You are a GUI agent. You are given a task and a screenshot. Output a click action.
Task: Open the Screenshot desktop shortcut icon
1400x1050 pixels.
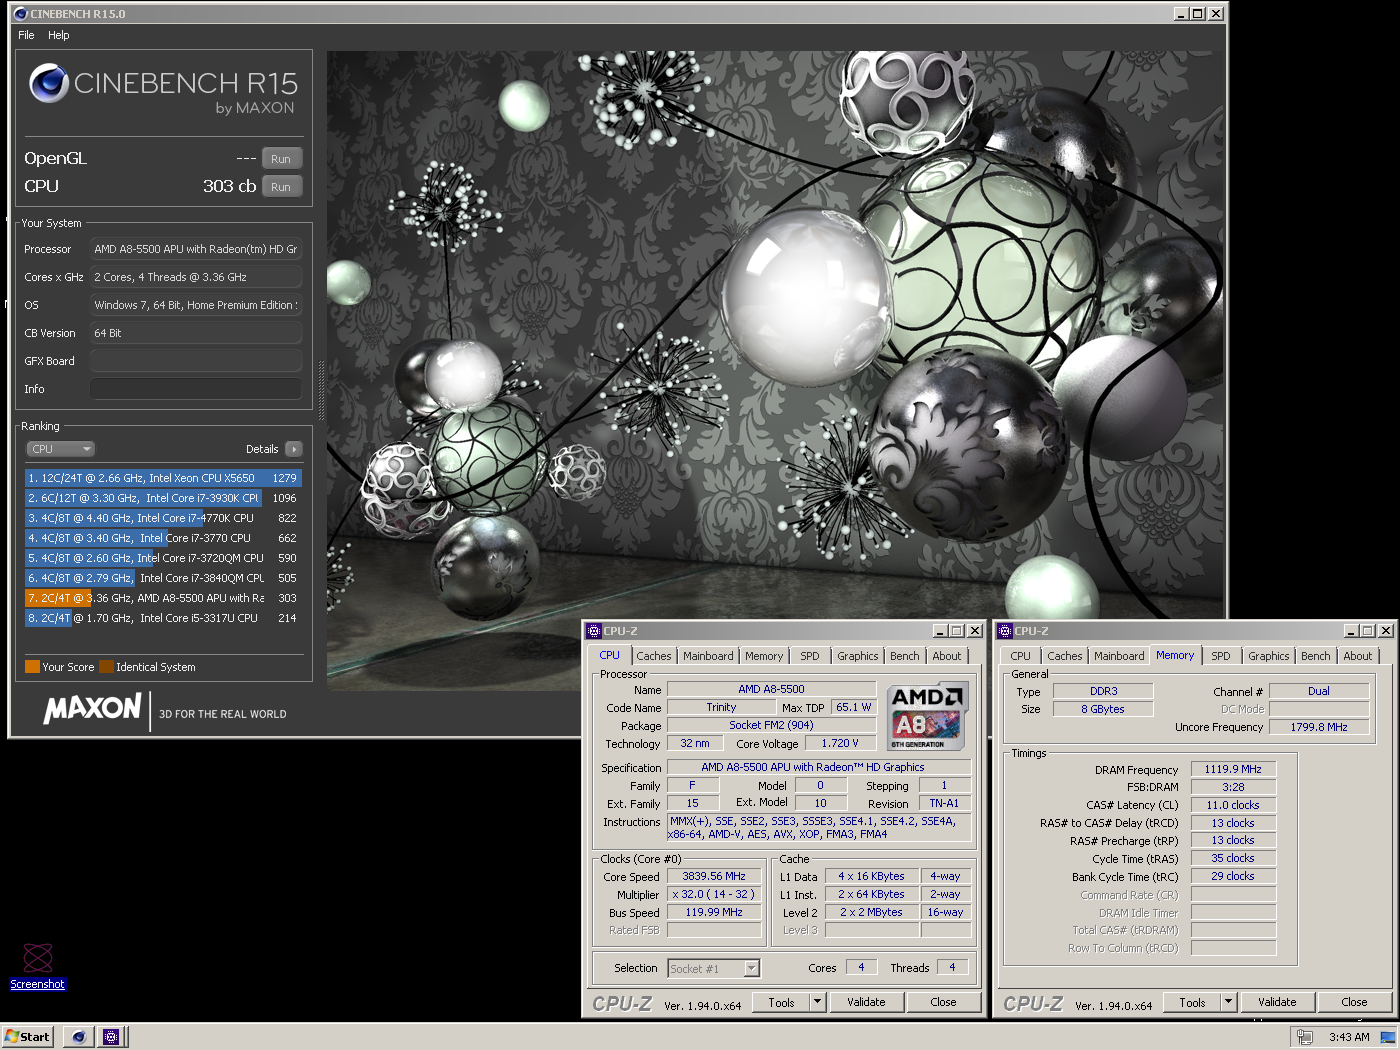[38, 958]
